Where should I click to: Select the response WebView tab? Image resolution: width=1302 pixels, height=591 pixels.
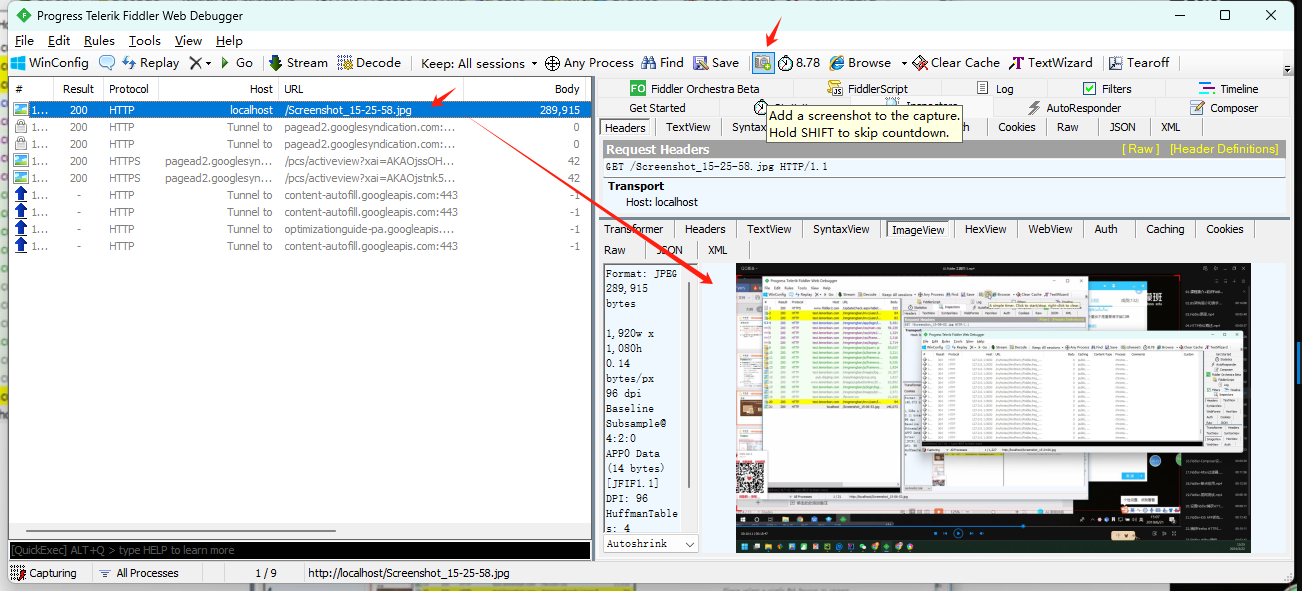(x=1050, y=229)
